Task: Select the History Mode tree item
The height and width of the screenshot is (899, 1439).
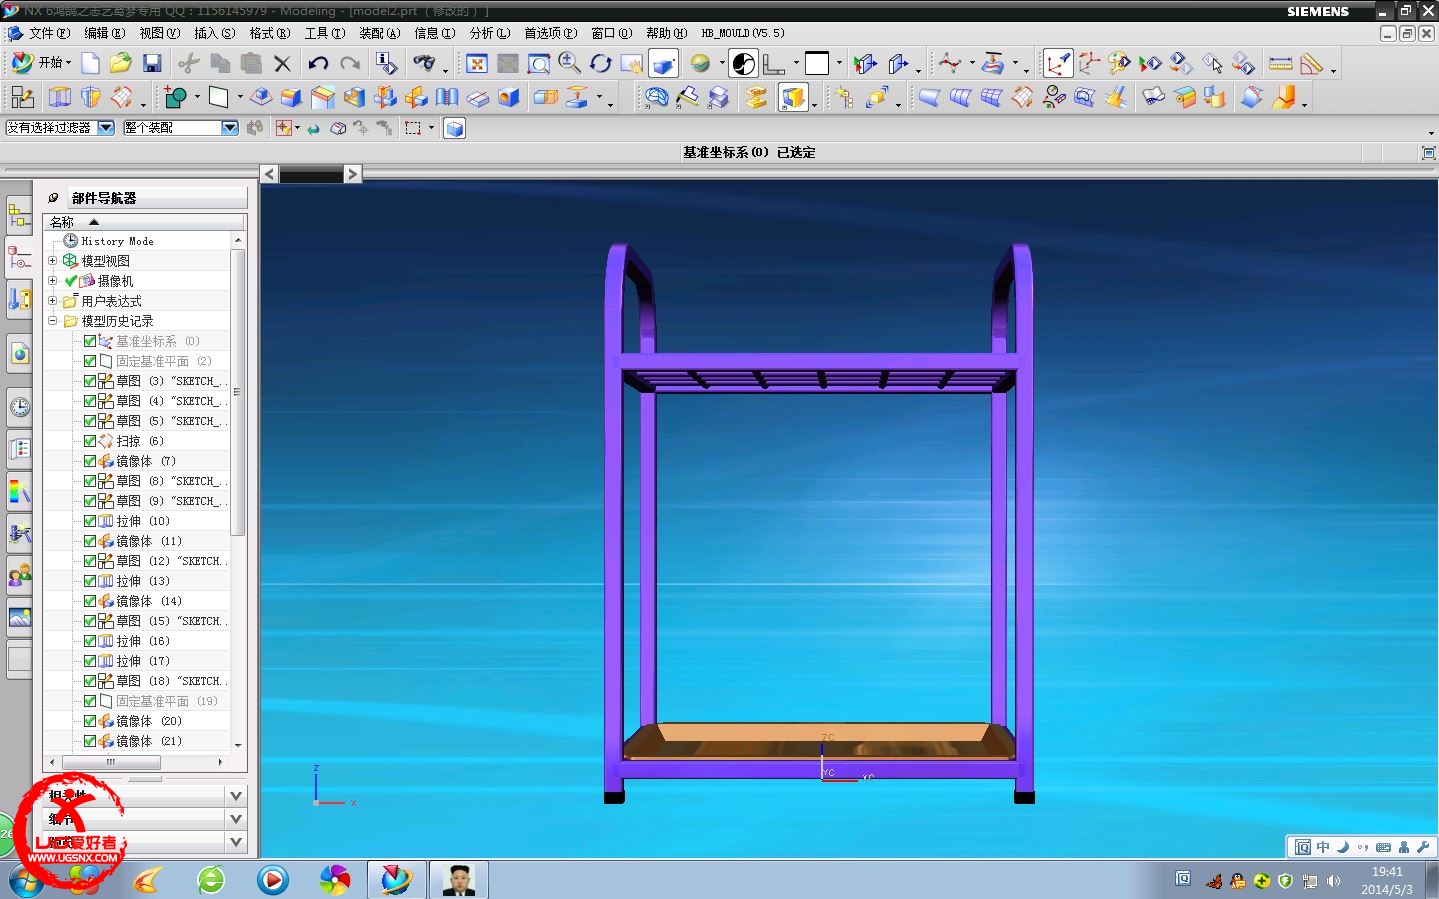Action: (x=109, y=241)
